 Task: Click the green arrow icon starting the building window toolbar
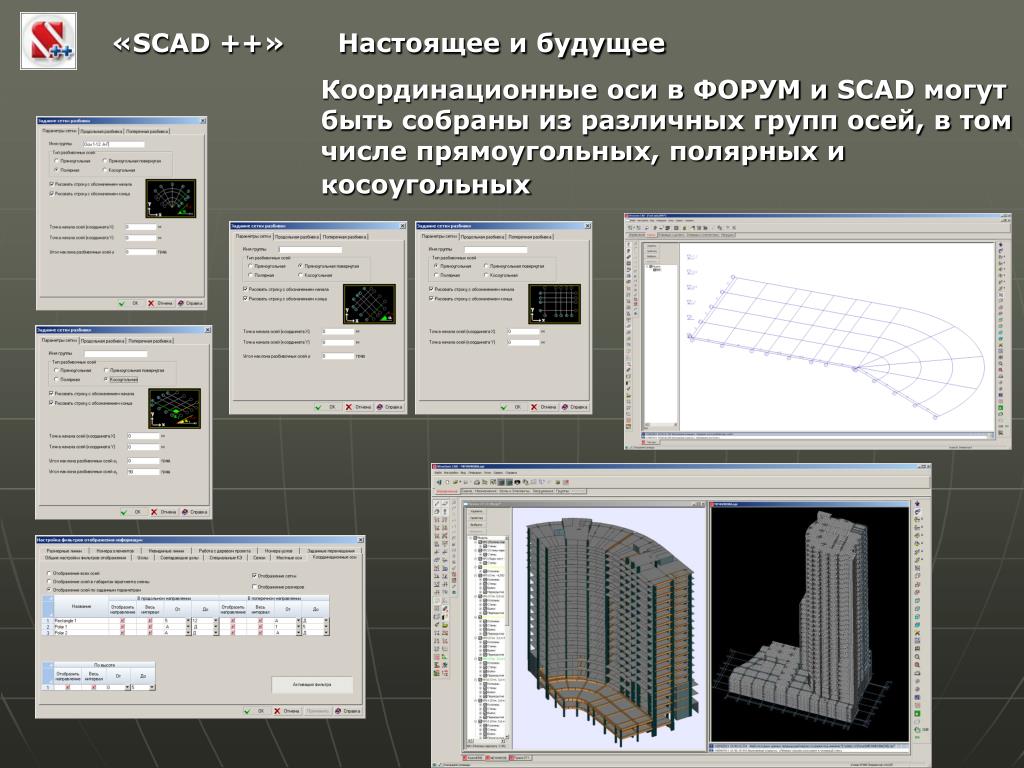(x=439, y=482)
